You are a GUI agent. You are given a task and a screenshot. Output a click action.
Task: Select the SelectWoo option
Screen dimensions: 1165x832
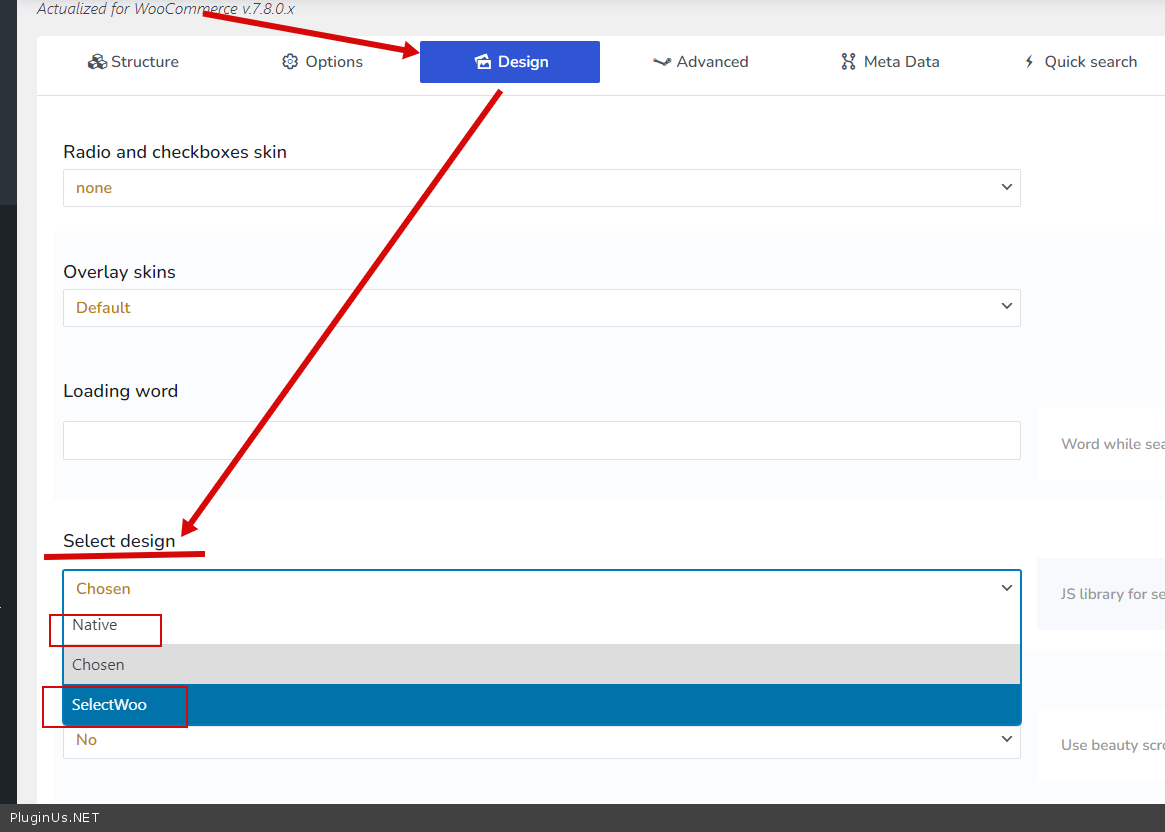tap(109, 705)
